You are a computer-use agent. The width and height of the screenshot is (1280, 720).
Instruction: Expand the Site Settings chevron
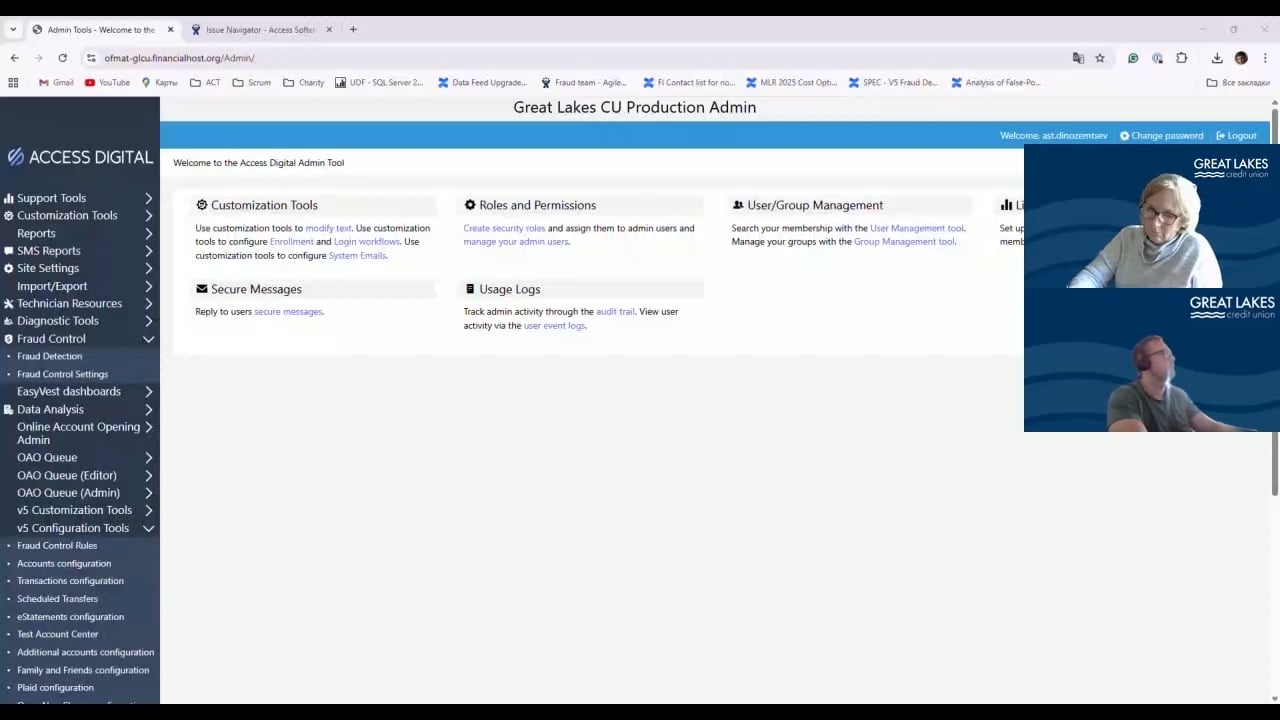(149, 268)
